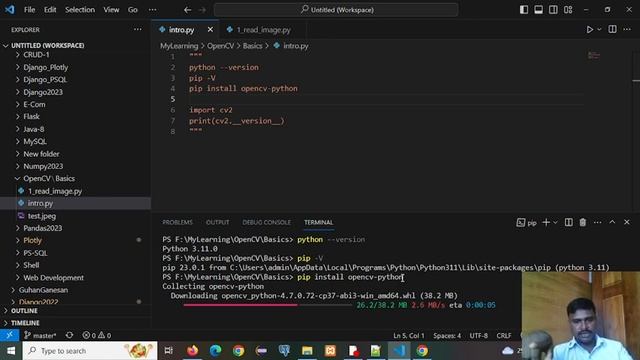Split the editor to the right
The width and height of the screenshot is (640, 360).
pos(612,29)
